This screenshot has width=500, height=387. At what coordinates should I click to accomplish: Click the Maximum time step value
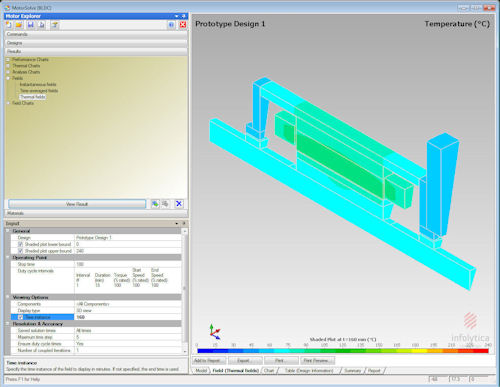click(x=128, y=337)
